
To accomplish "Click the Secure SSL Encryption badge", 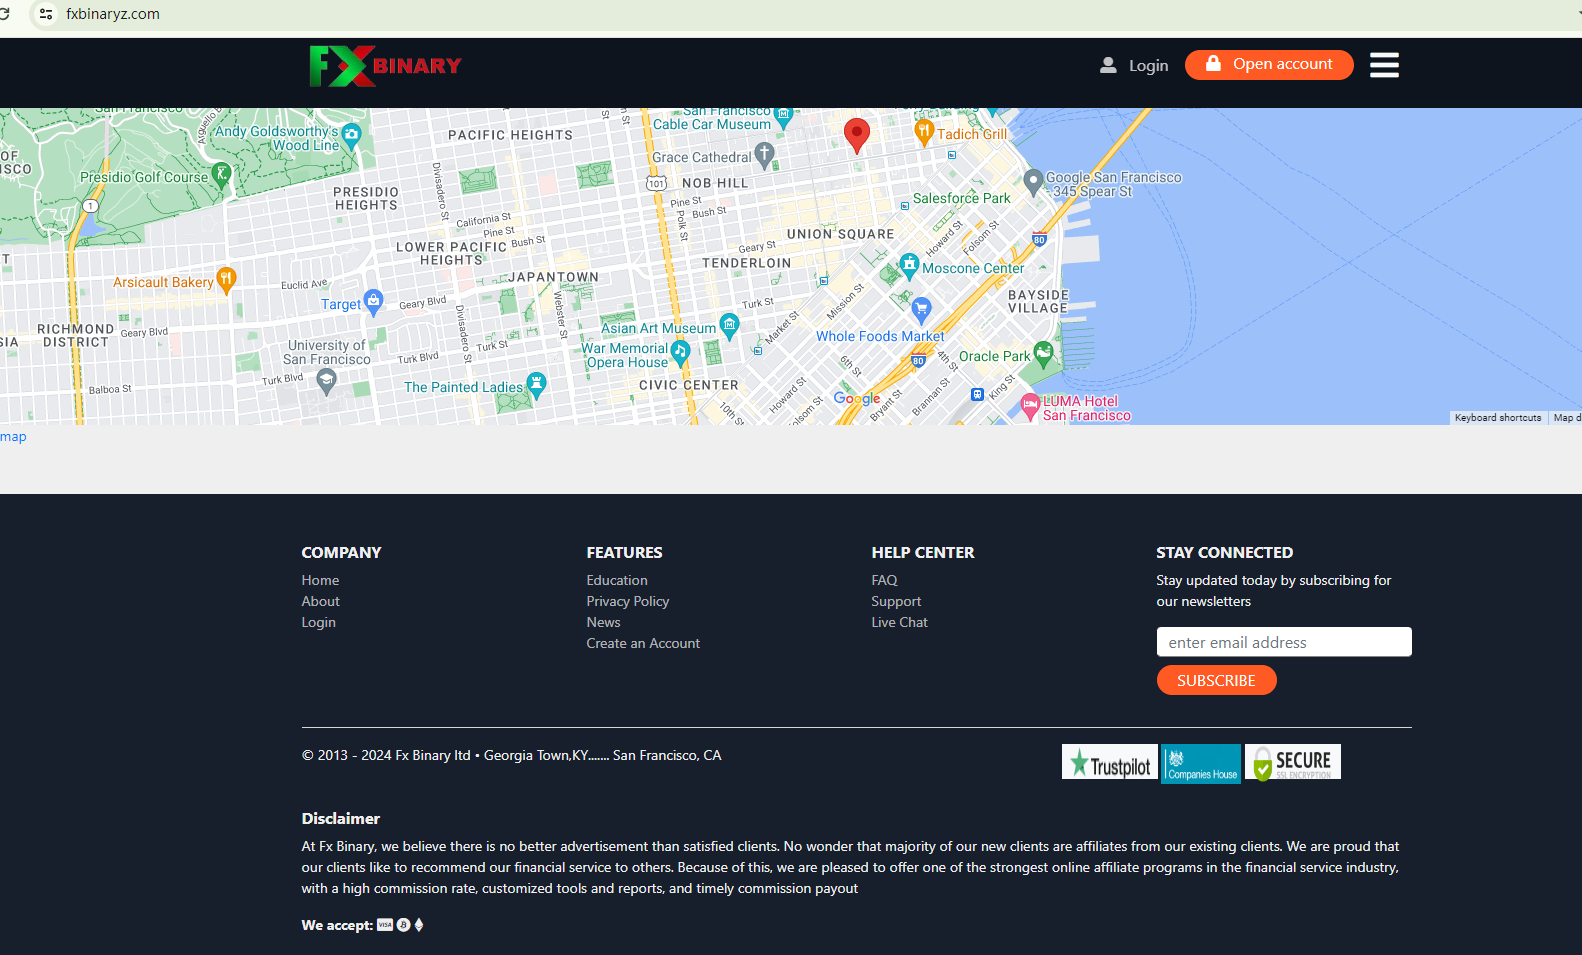I will pos(1293,762).
